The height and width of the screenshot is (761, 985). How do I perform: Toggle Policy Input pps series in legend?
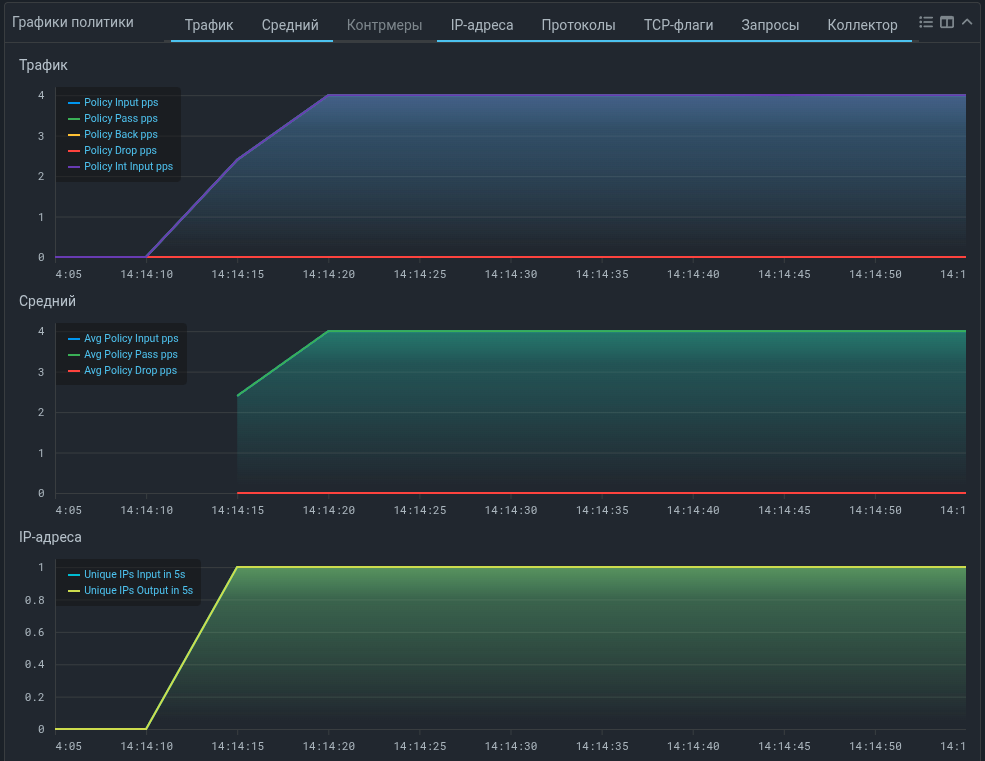[120, 103]
